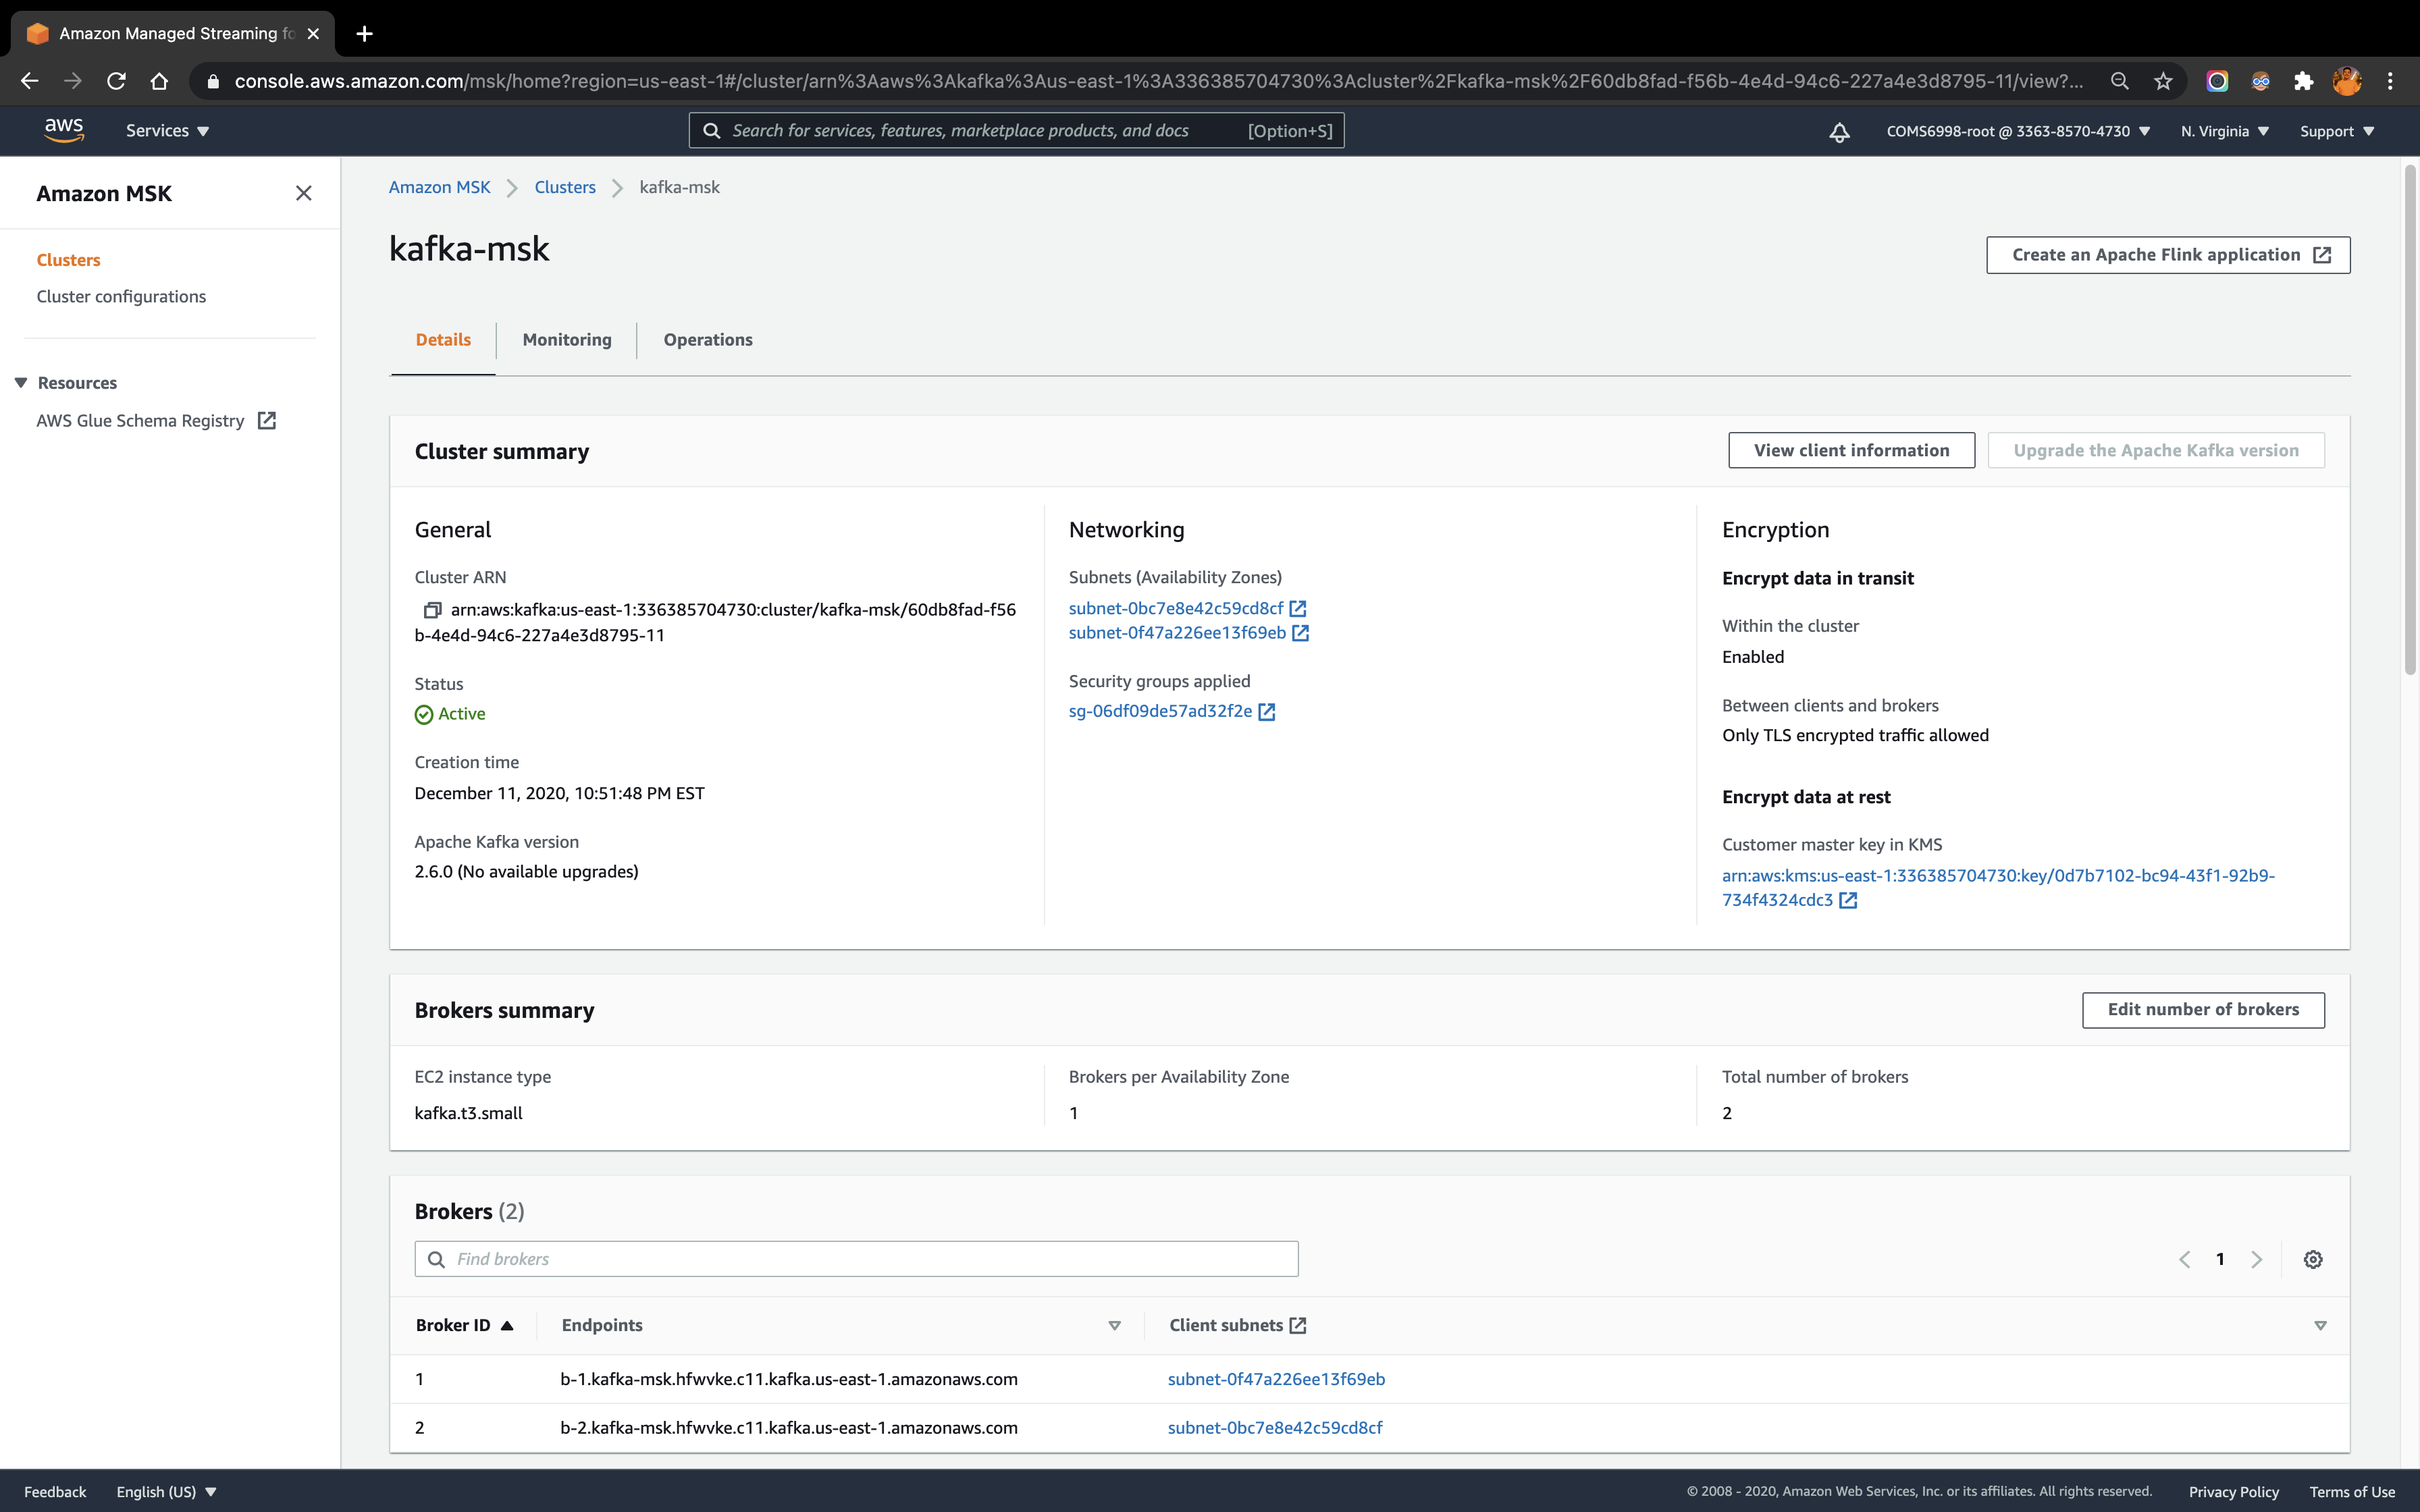Close the Amazon MSK sidebar panel
This screenshot has width=2420, height=1512.
(304, 193)
